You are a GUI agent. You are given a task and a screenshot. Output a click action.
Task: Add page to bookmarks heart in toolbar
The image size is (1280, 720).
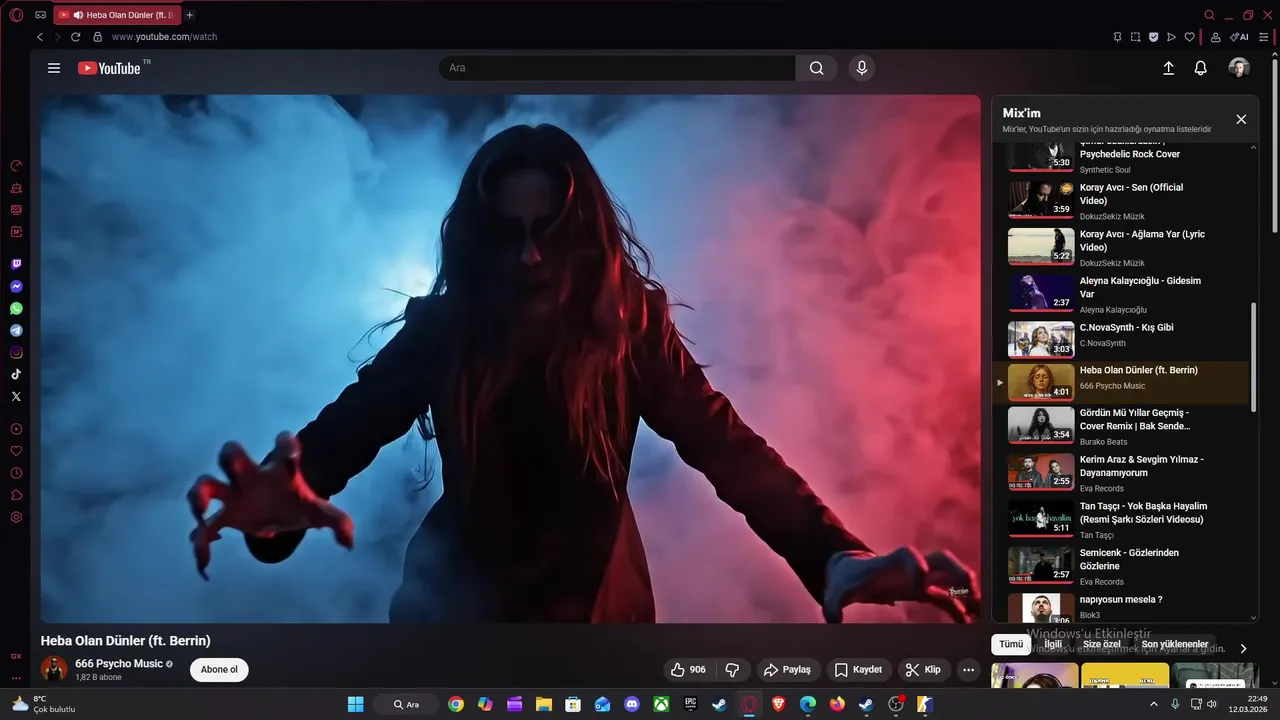click(1189, 37)
